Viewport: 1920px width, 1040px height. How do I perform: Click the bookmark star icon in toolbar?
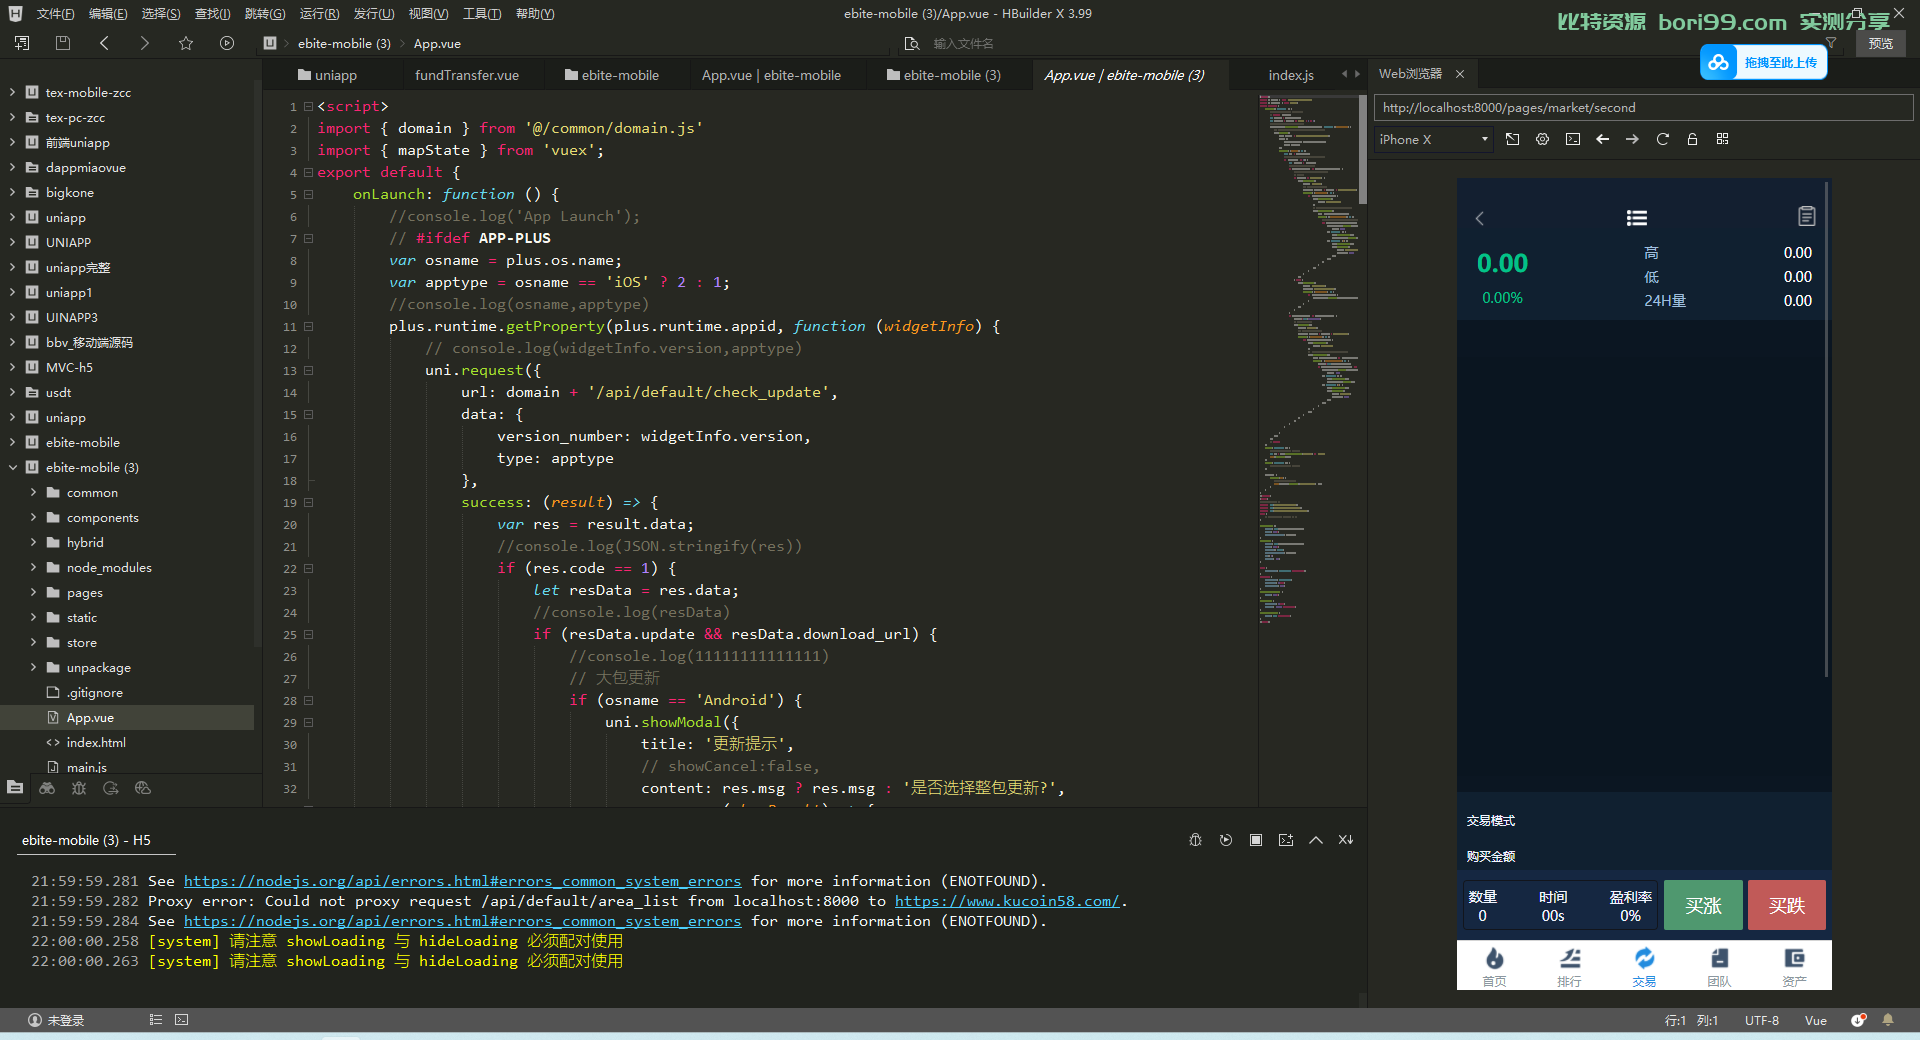[186, 43]
